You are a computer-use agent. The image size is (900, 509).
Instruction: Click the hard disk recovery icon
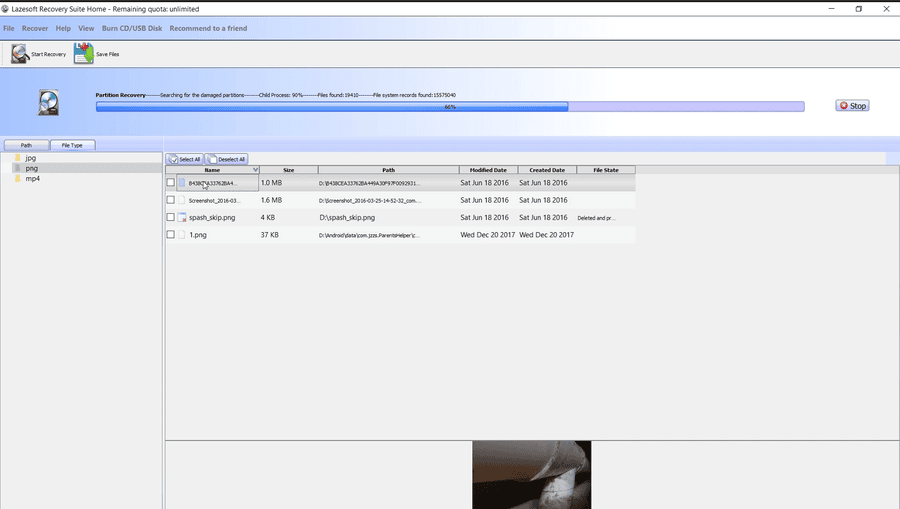pos(48,103)
